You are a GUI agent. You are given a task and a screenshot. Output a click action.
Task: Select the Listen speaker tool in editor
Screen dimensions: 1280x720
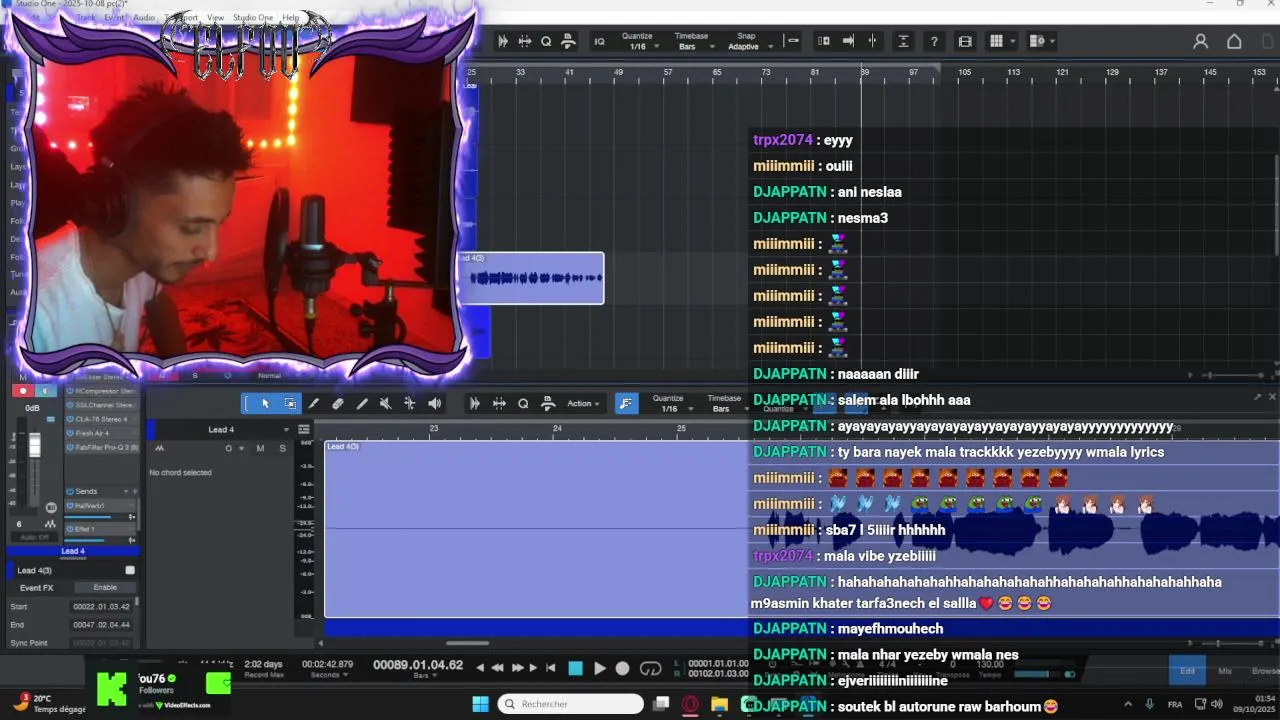coord(434,403)
